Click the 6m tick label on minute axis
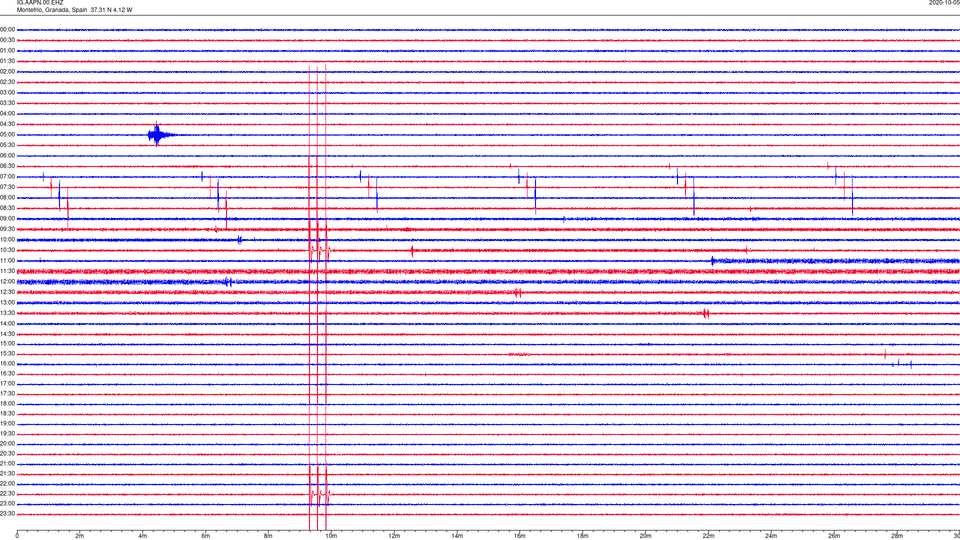The height and width of the screenshot is (540, 960). [x=206, y=536]
